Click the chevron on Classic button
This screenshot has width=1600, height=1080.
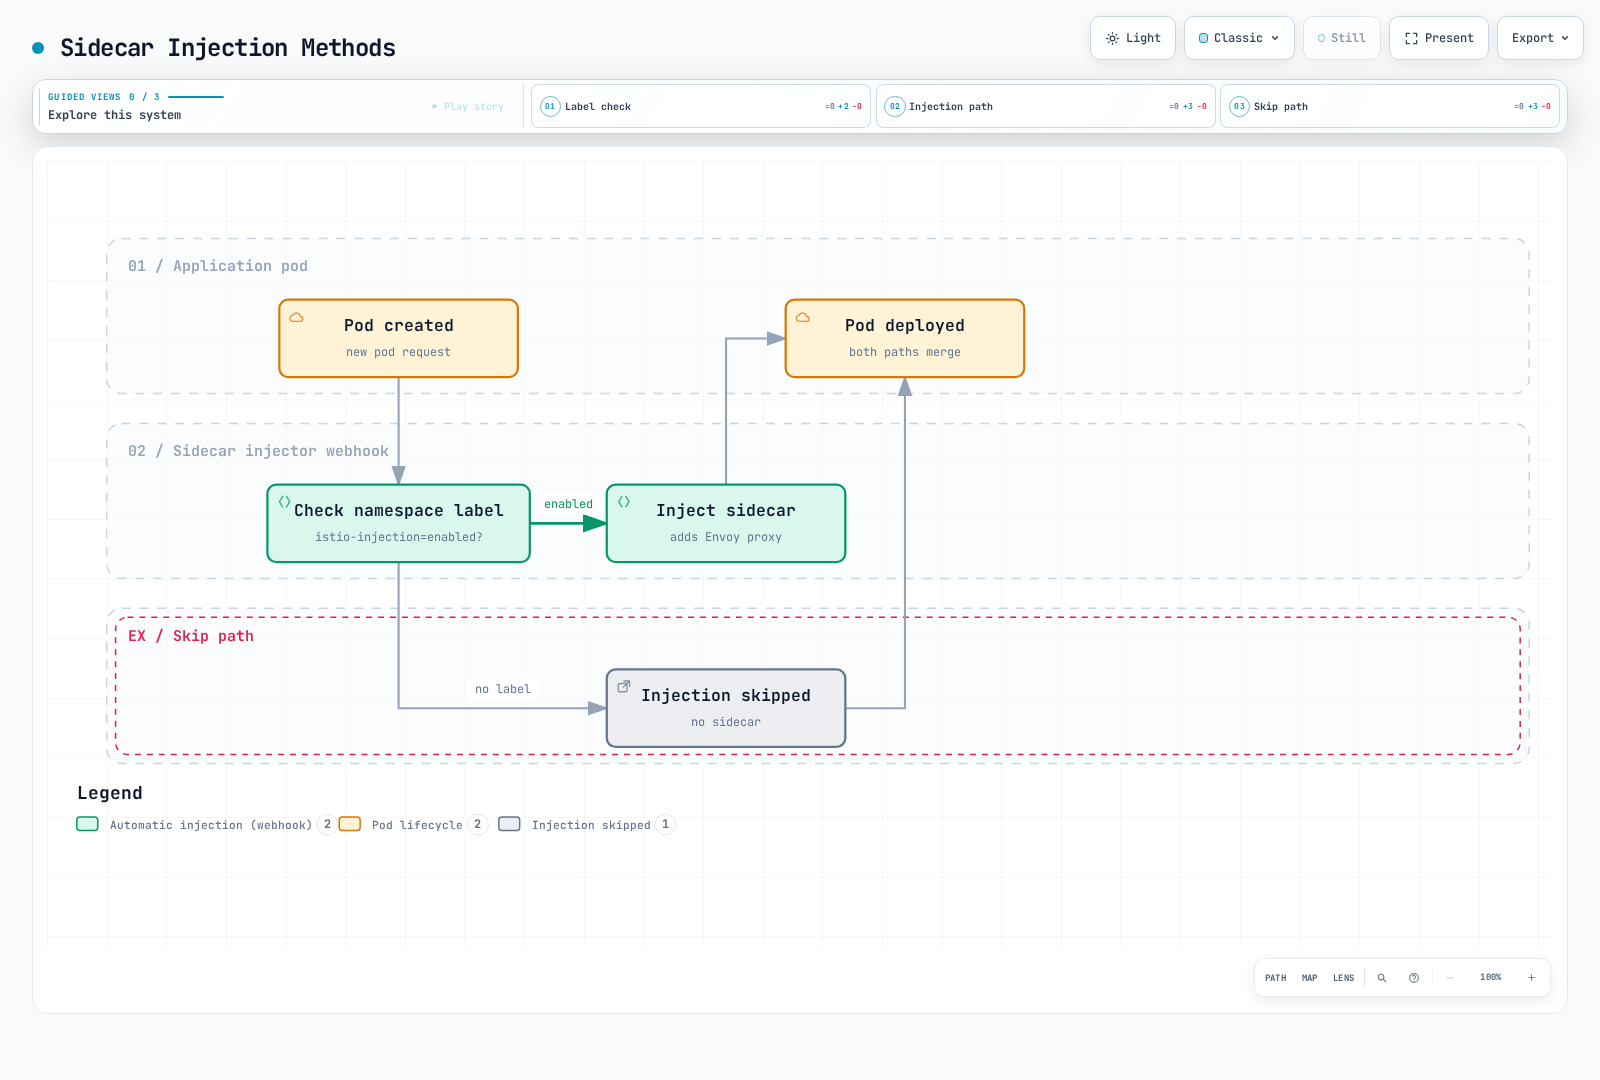click(1275, 38)
